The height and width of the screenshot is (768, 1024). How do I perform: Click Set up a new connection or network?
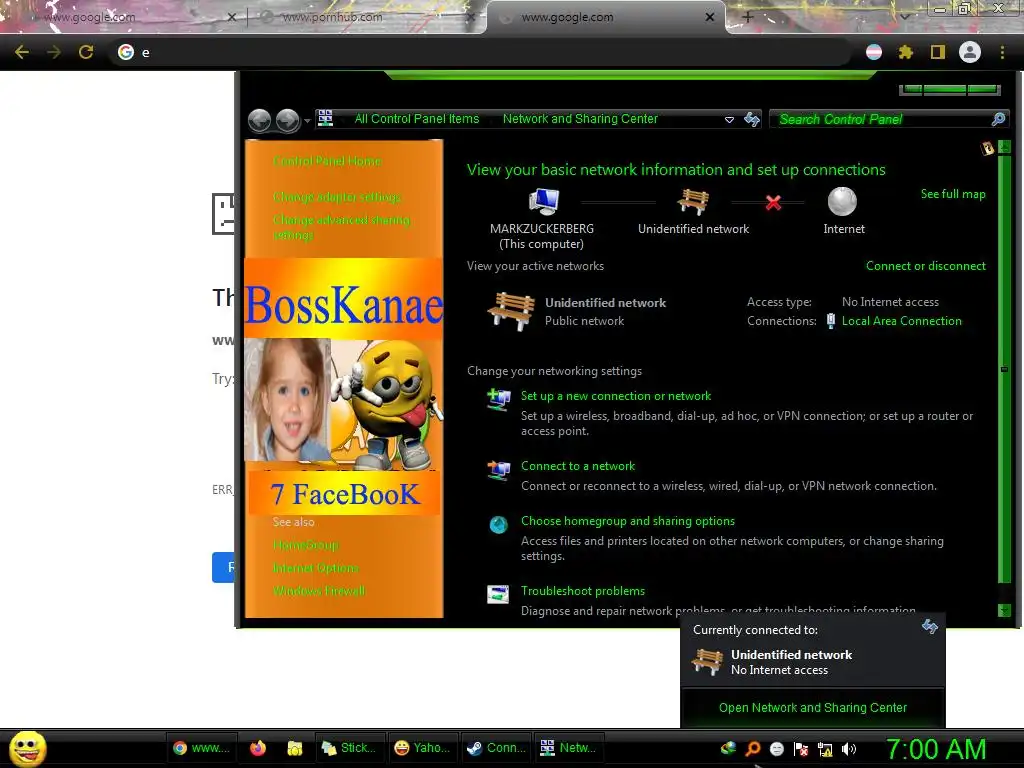[616, 396]
